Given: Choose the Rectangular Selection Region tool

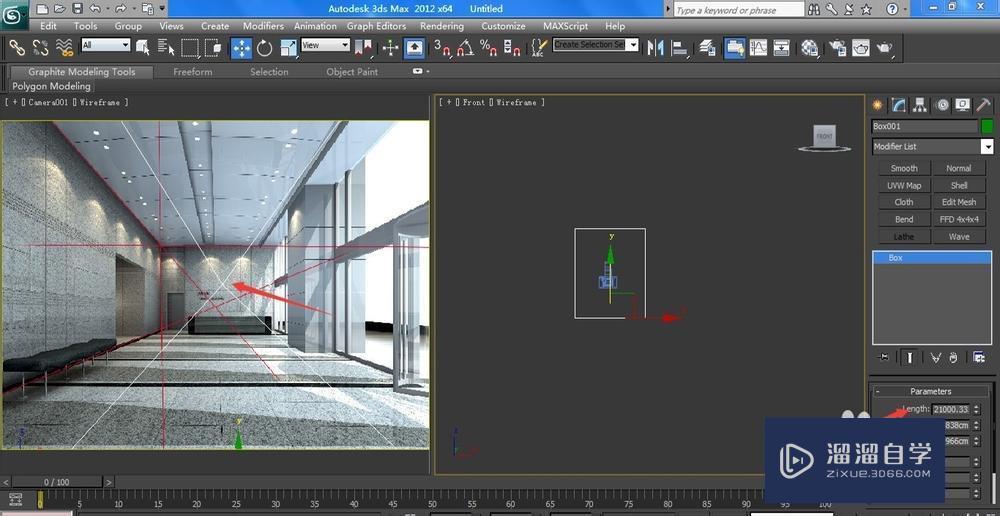Looking at the screenshot, I should (x=189, y=48).
